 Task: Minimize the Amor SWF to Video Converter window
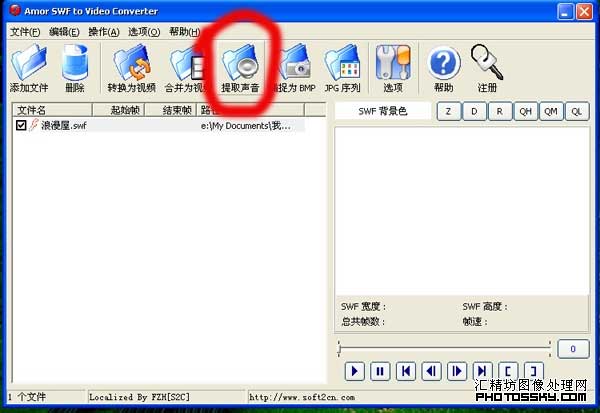(x=565, y=11)
